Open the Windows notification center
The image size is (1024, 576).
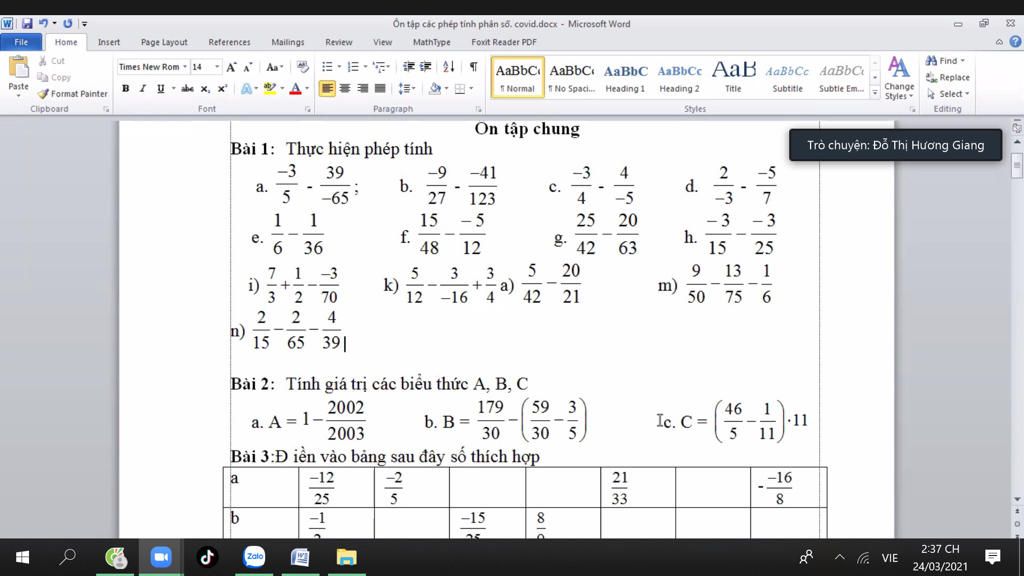point(993,557)
